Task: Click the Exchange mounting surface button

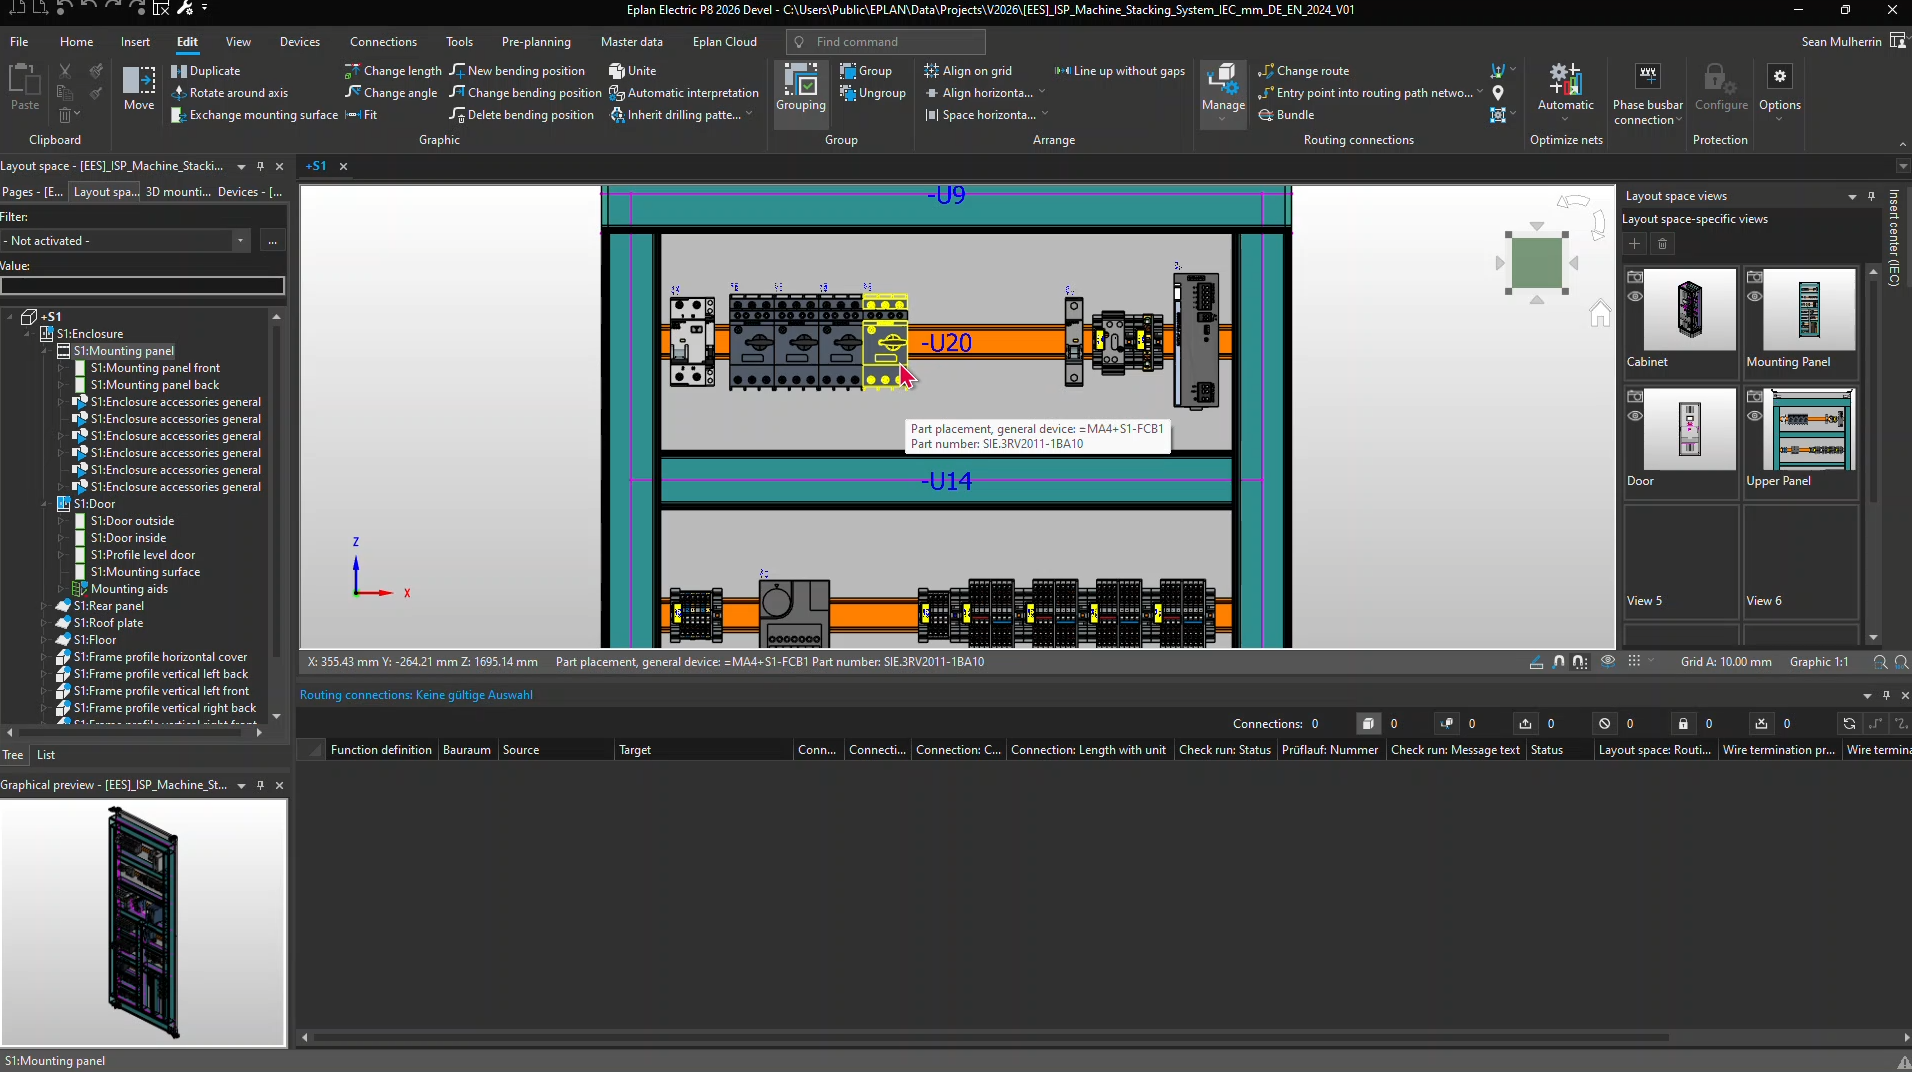Action: (254, 115)
